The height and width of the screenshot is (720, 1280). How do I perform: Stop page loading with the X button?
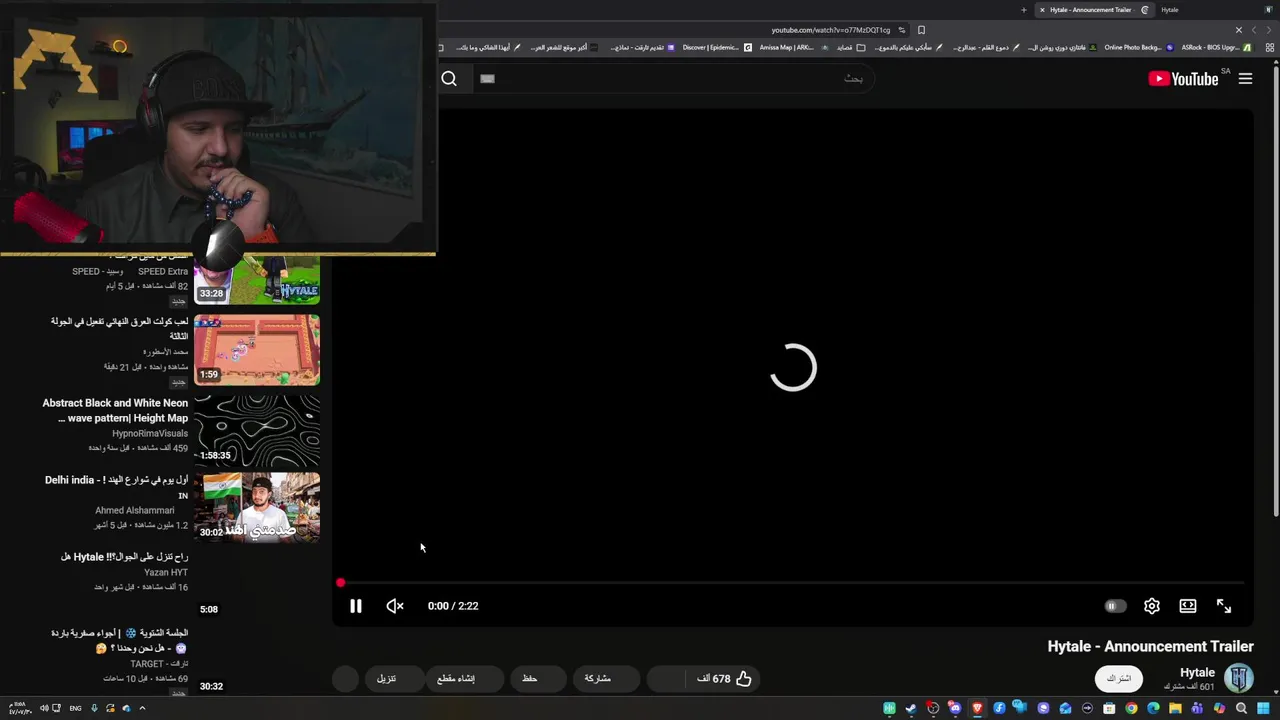[1239, 30]
